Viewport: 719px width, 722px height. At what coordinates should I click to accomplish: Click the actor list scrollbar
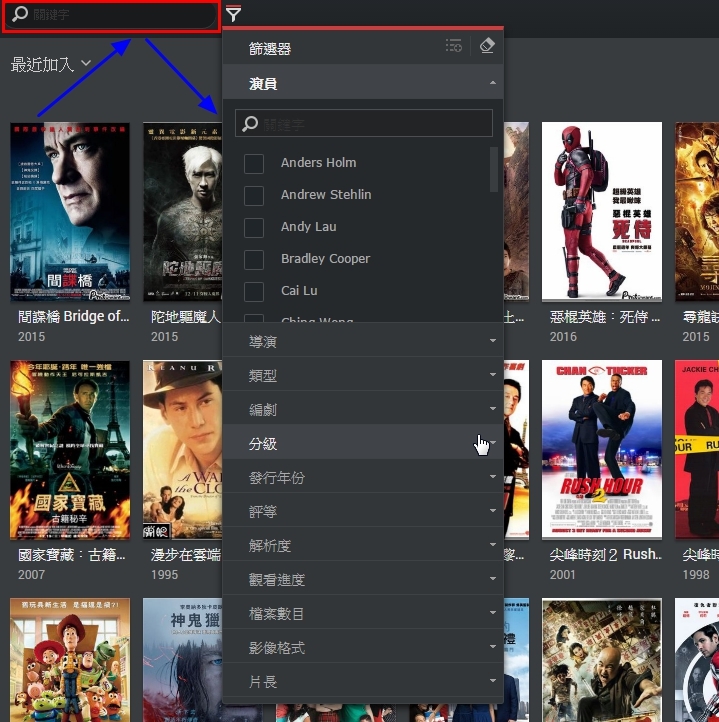point(494,169)
